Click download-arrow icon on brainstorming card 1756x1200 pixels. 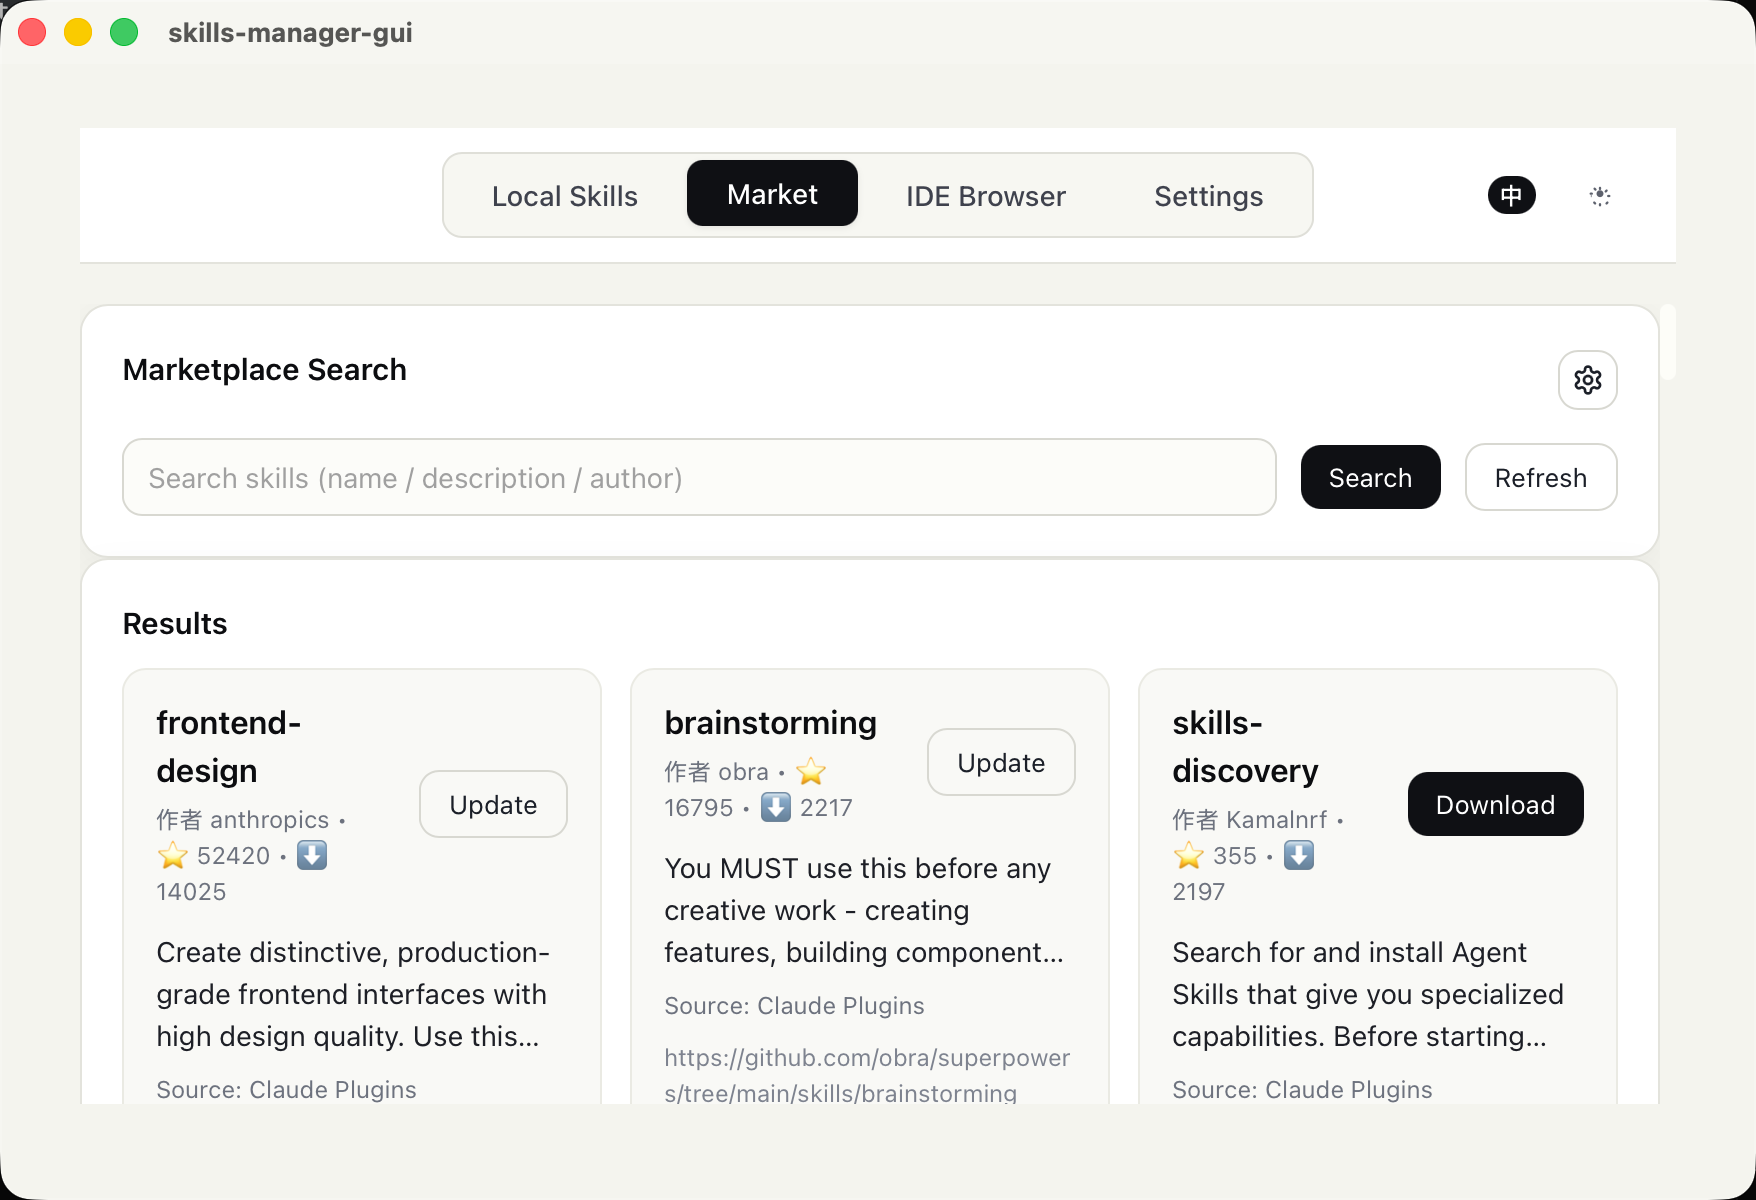pyautogui.click(x=776, y=807)
